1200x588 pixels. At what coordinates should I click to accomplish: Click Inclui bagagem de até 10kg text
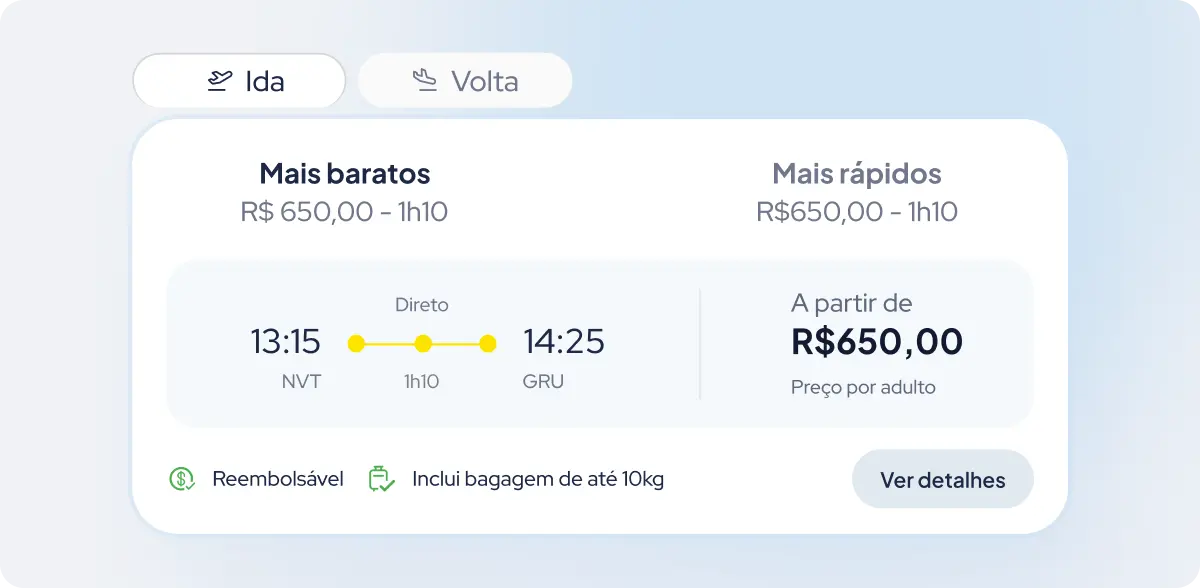[x=538, y=479]
